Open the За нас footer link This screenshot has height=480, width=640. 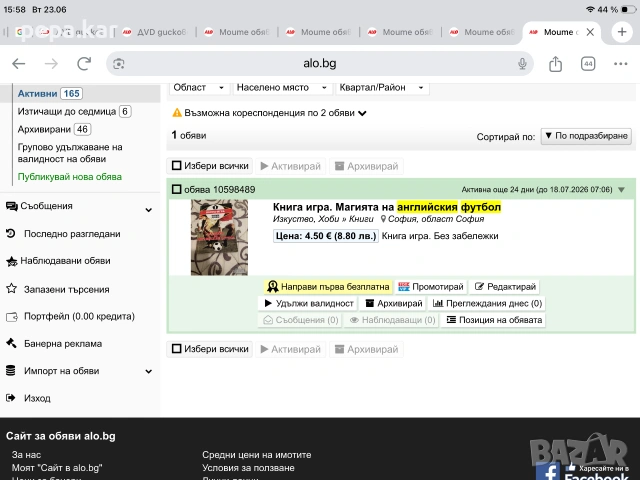tap(26, 455)
